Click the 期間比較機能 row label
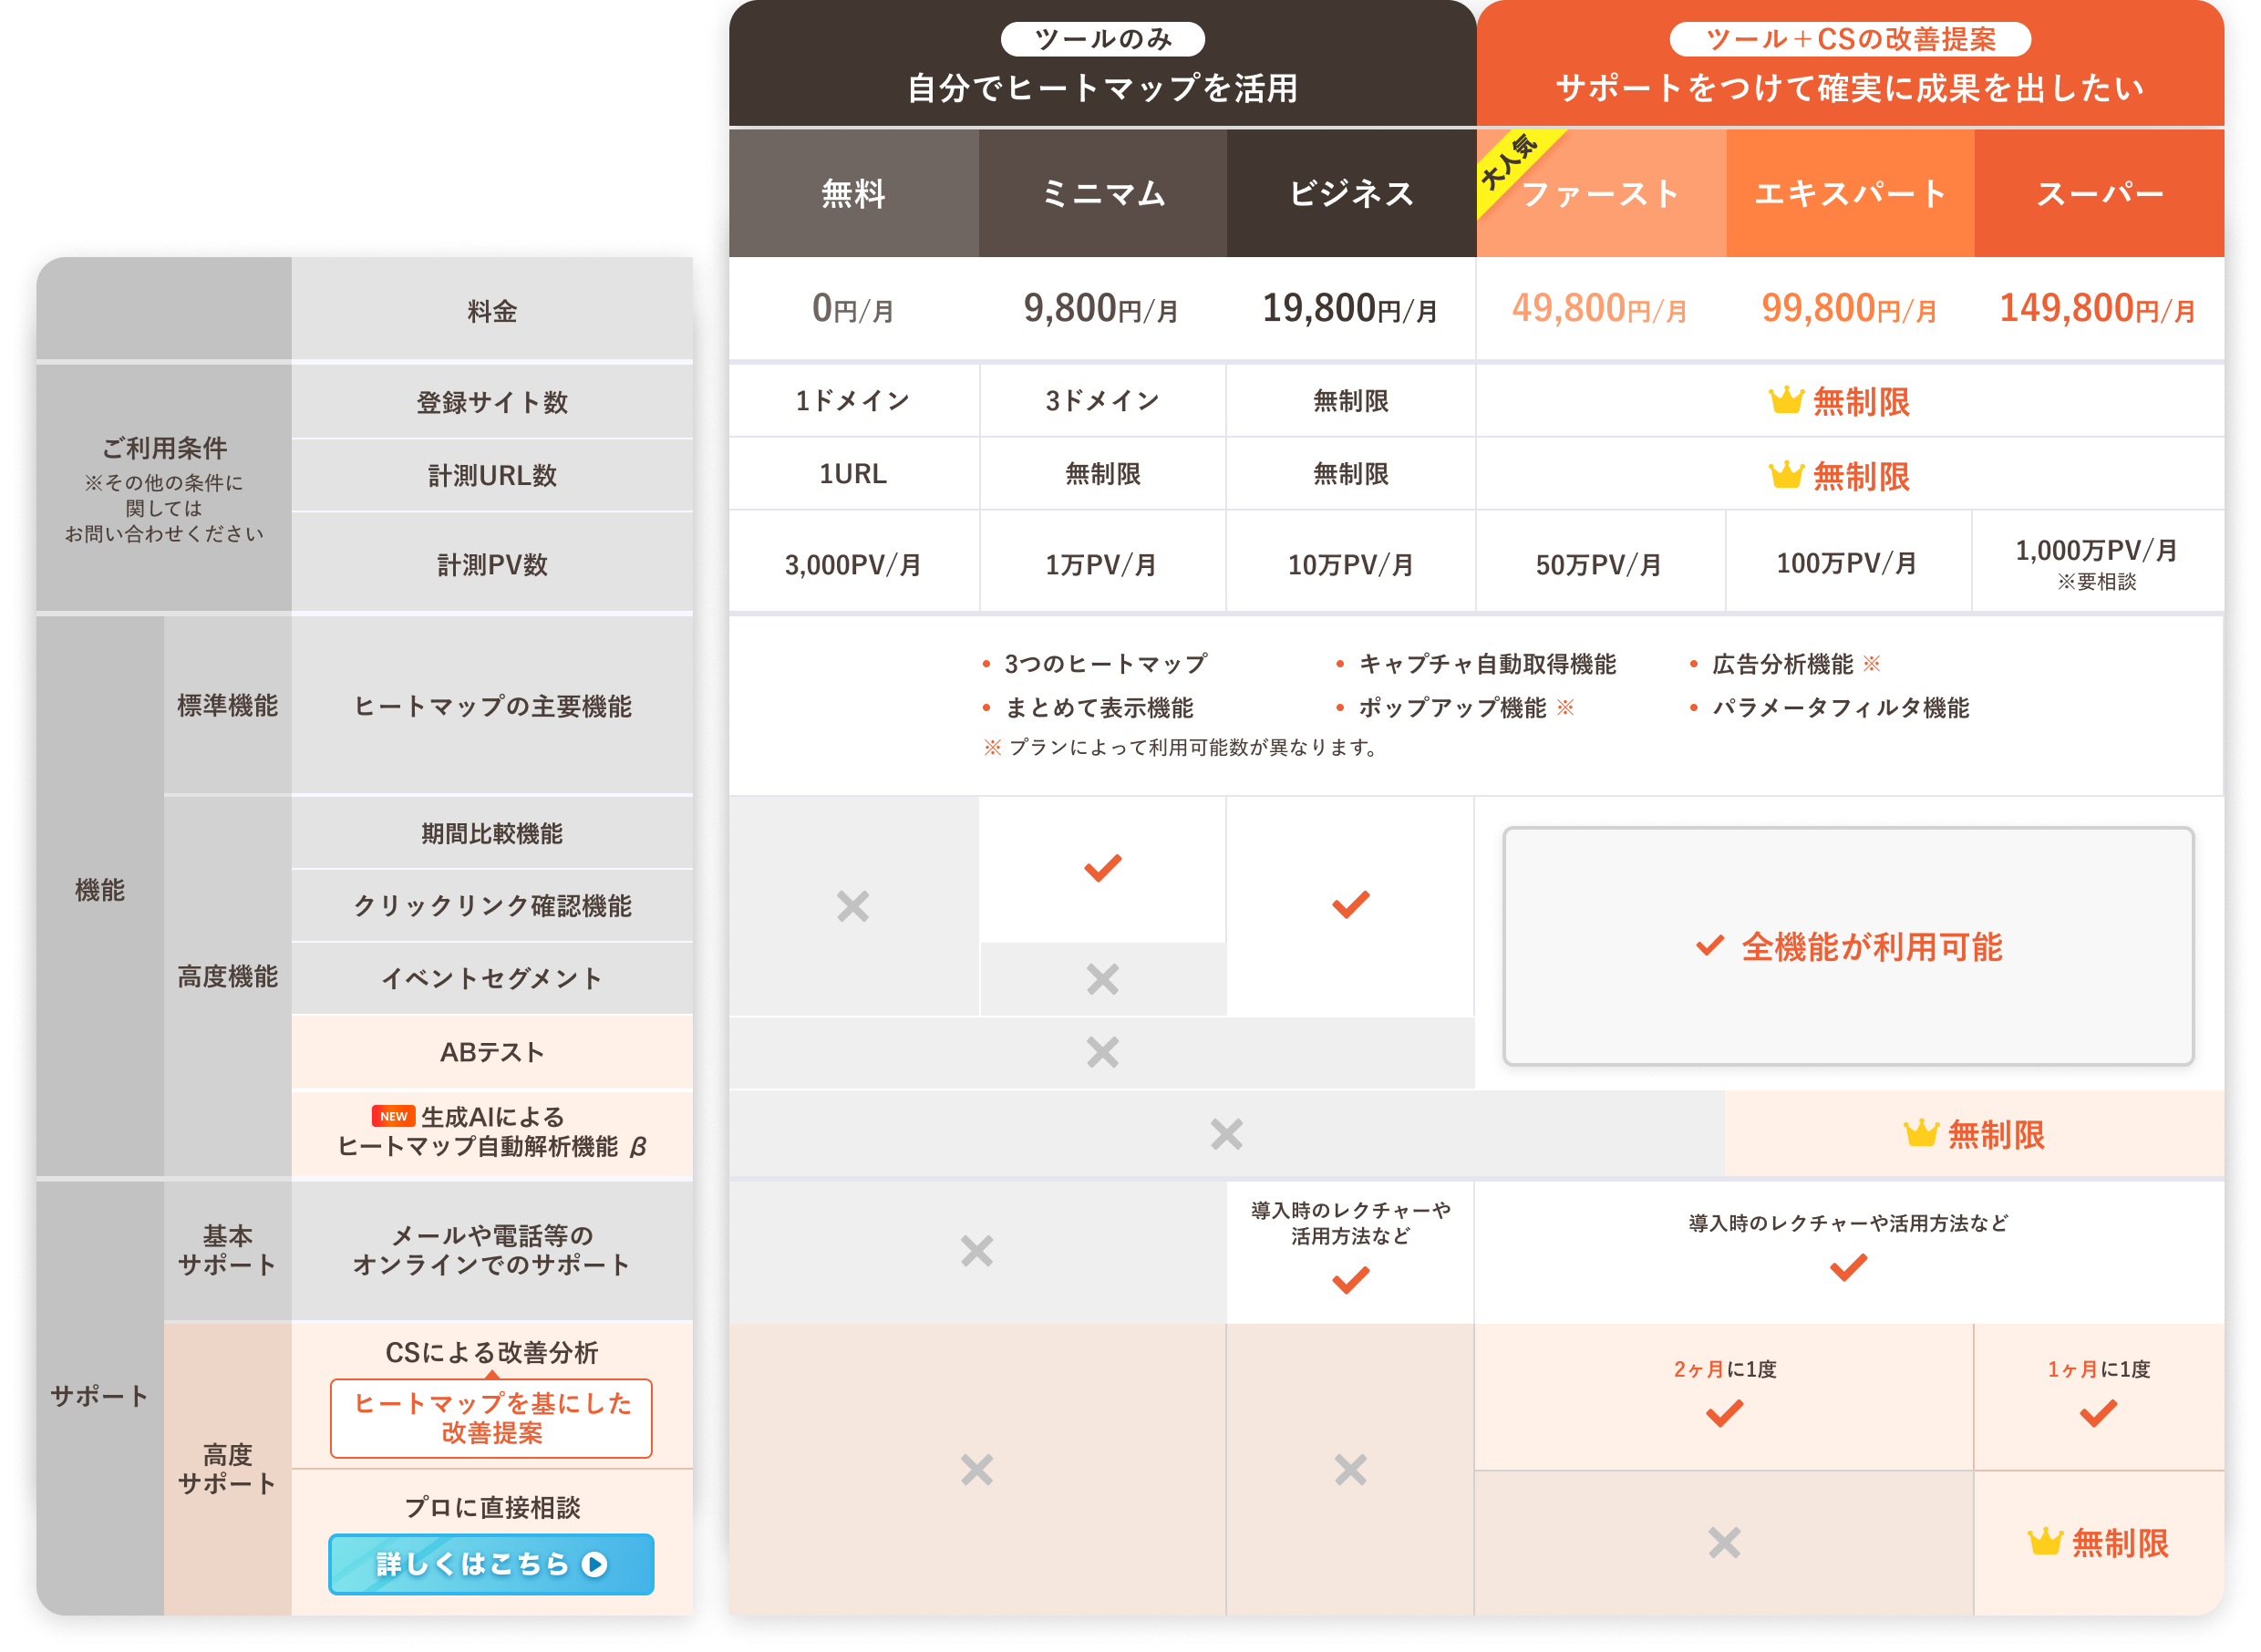 (492, 832)
